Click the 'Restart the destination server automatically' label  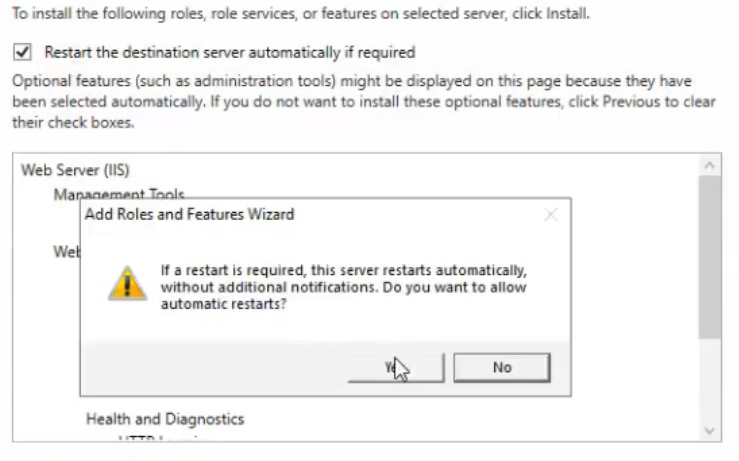[230, 52]
